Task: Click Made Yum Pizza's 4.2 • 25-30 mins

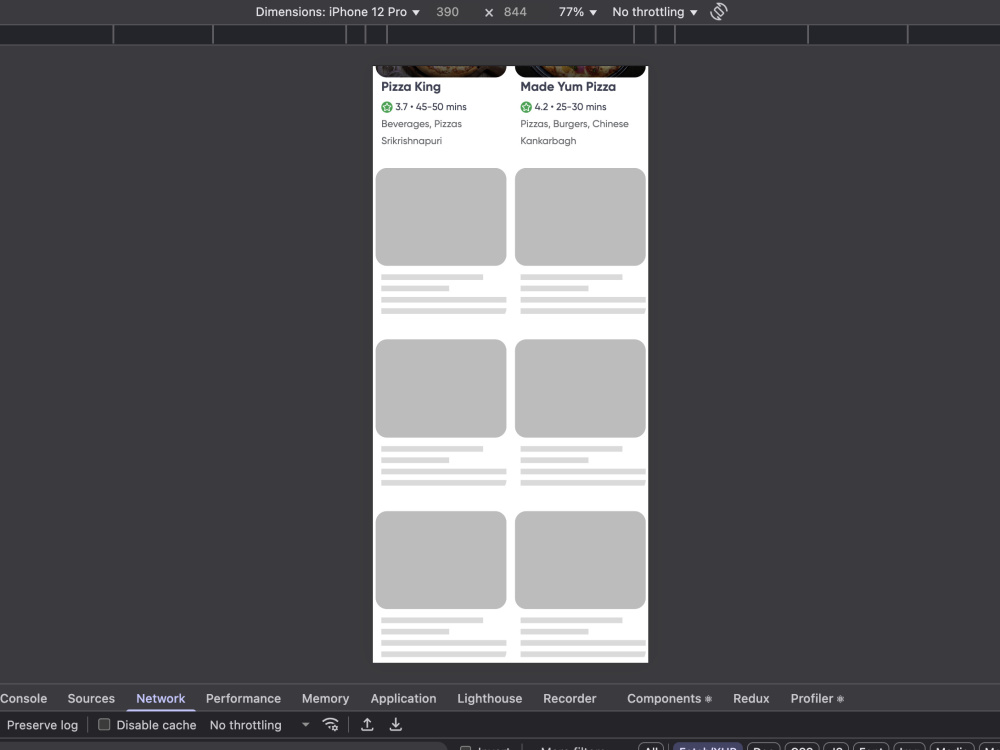Action: point(570,107)
